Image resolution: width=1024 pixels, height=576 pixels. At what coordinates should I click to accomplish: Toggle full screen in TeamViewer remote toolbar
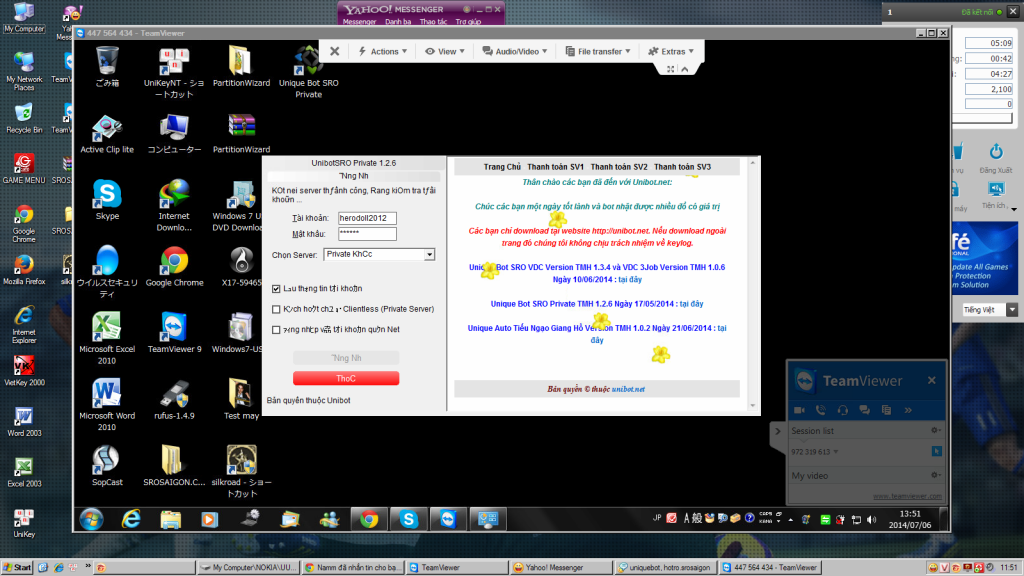click(671, 69)
